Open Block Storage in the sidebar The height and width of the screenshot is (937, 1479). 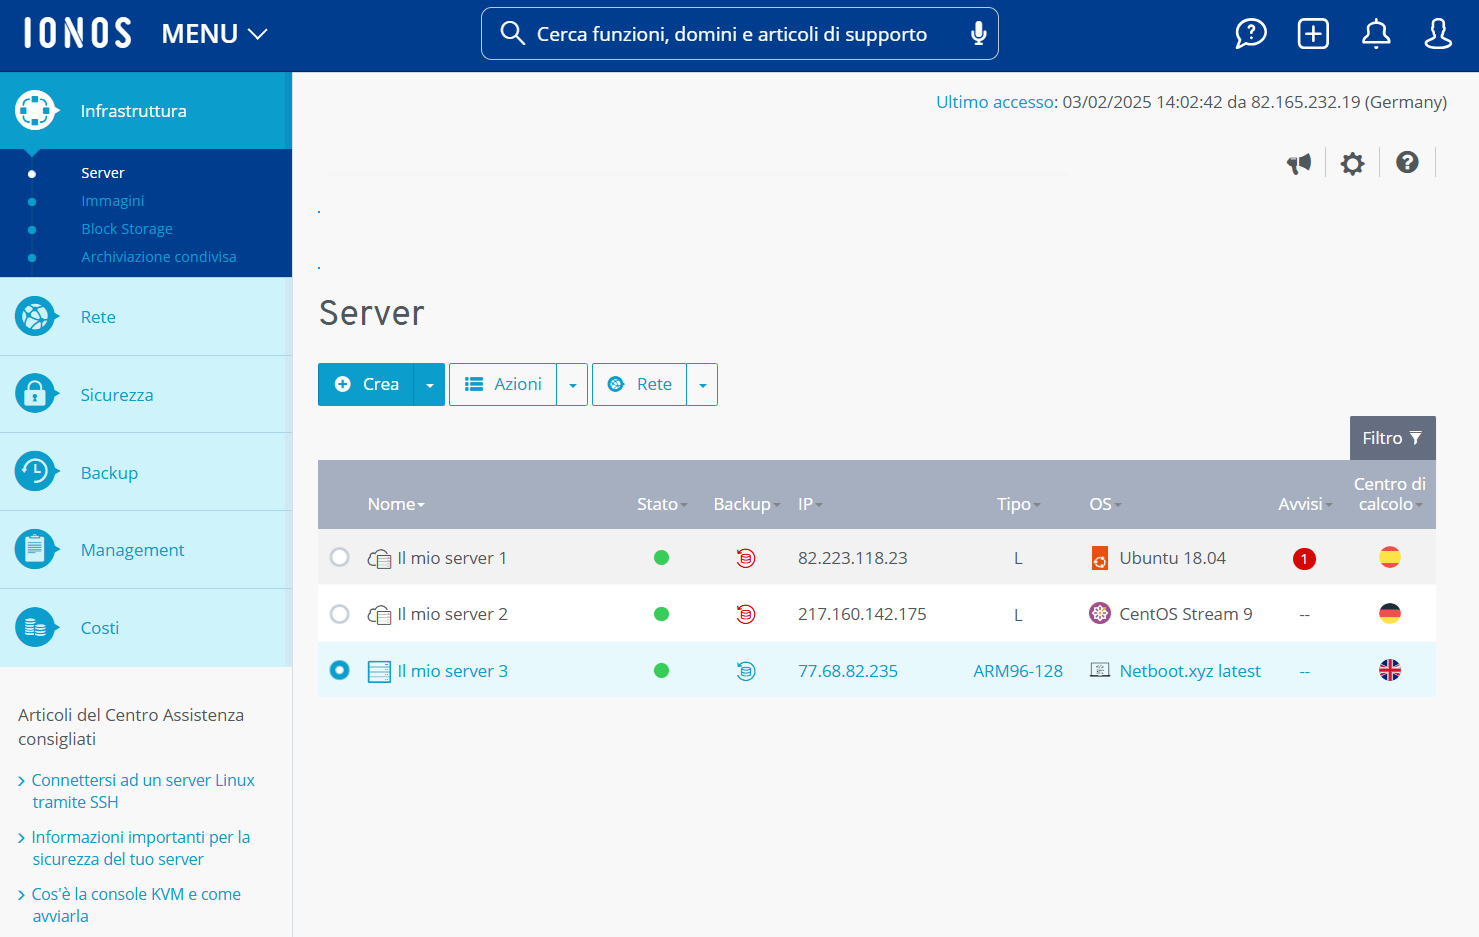coord(127,229)
